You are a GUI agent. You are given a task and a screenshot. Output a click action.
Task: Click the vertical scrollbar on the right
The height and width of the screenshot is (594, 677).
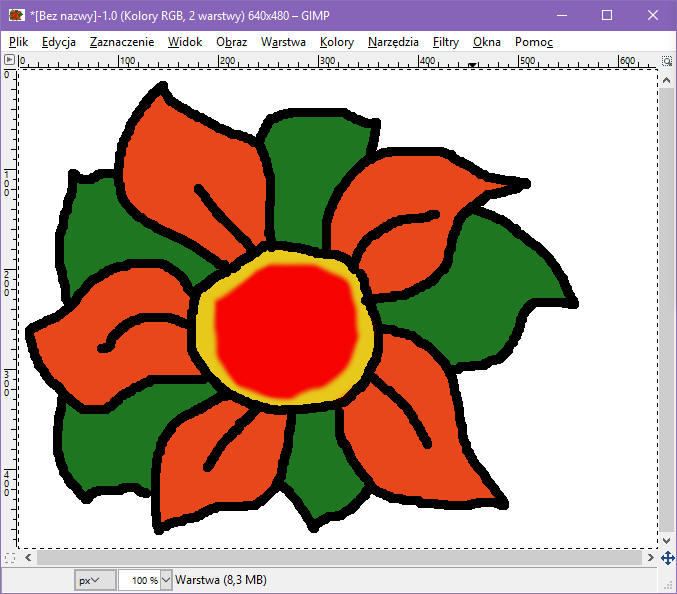[667, 300]
